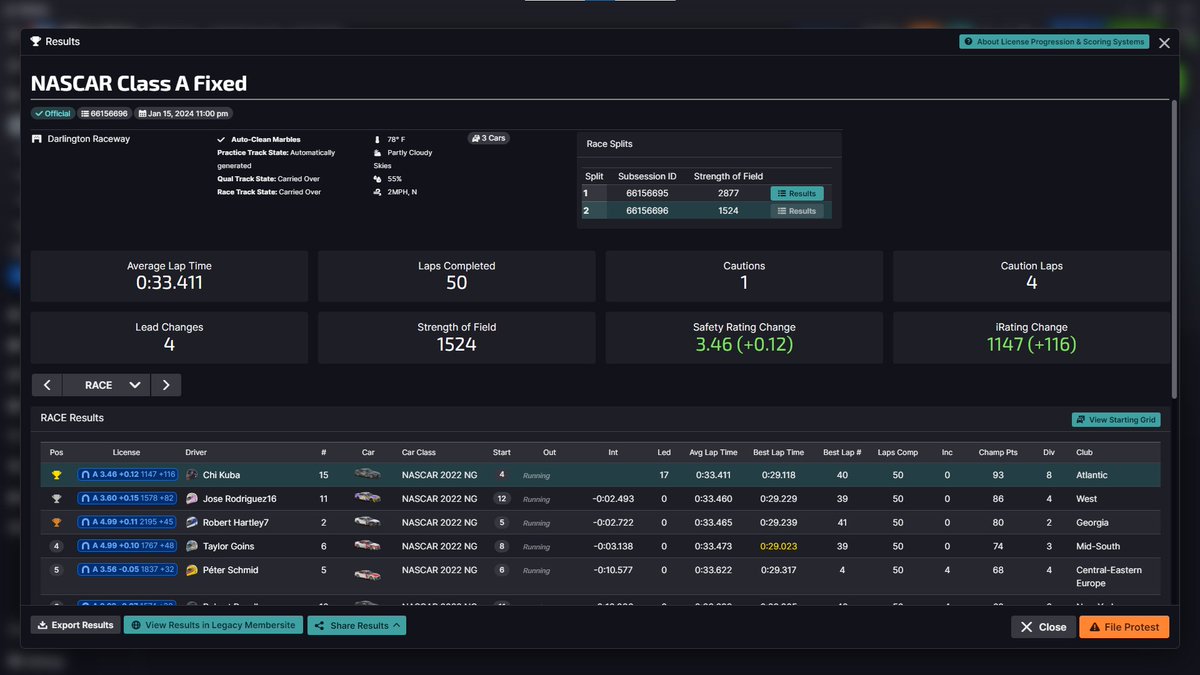This screenshot has width=1200, height=675.
Task: Click the Safety Rating Change value 3.46 (+0.12)
Action: pyautogui.click(x=744, y=344)
